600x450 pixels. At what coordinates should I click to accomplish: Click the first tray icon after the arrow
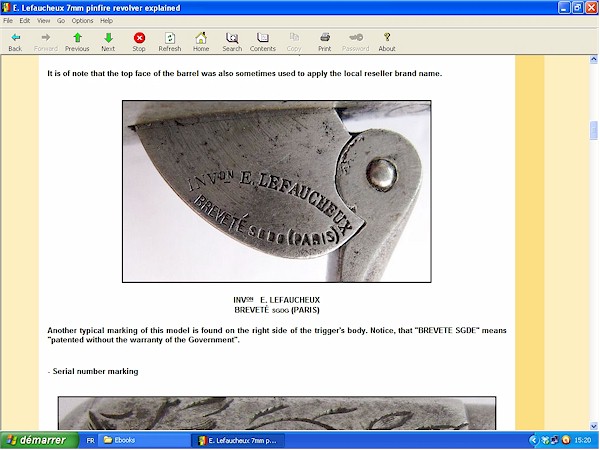[x=545, y=440]
